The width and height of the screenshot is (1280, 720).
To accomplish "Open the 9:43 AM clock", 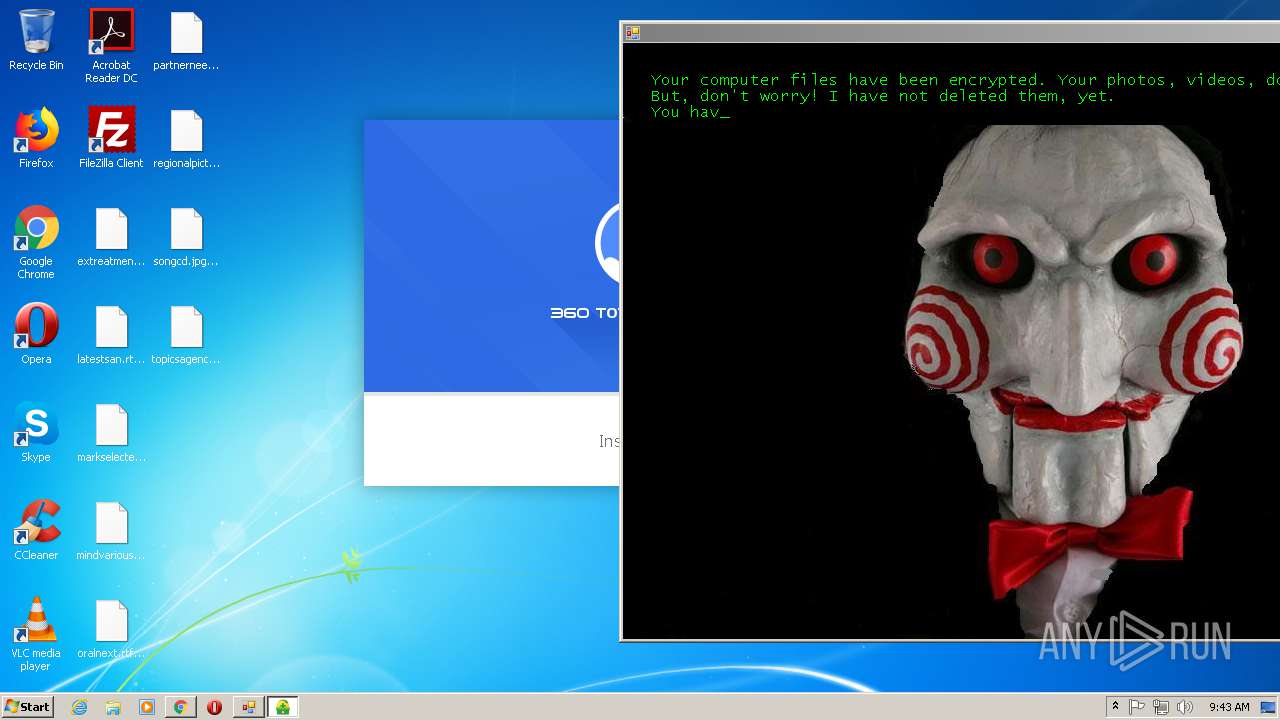I will click(x=1229, y=707).
